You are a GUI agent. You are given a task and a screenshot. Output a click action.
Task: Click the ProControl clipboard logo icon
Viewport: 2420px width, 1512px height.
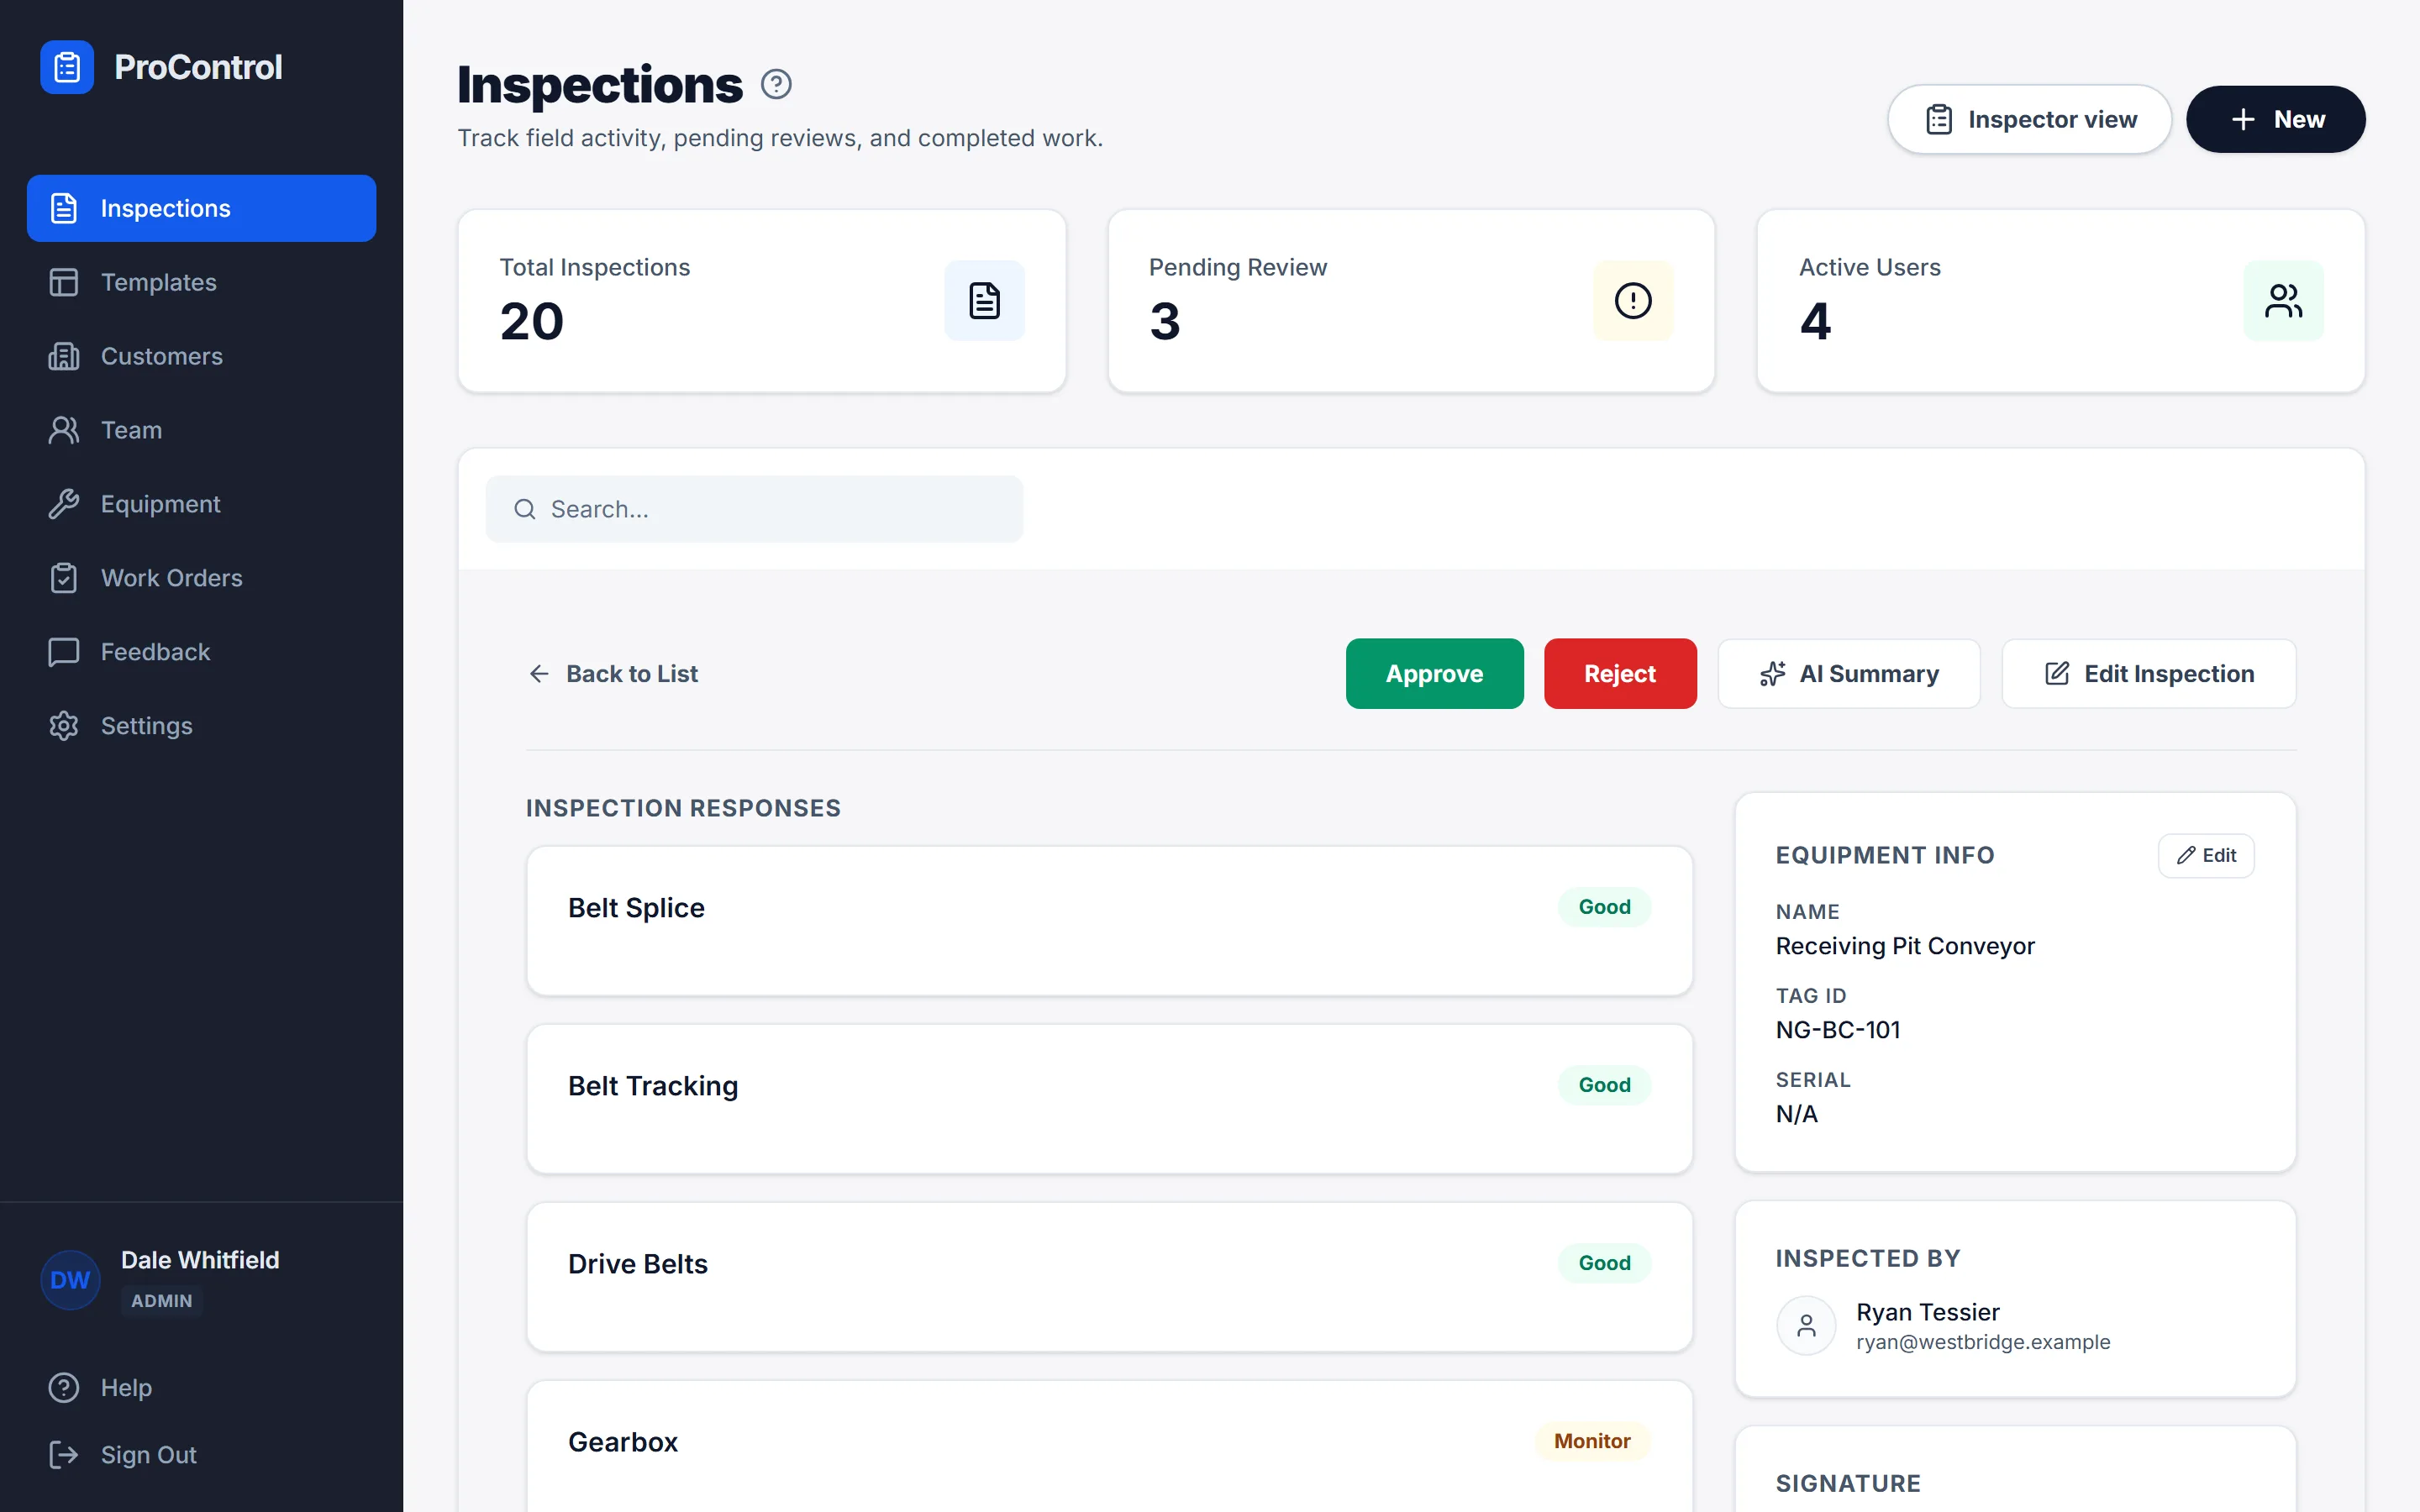[67, 67]
